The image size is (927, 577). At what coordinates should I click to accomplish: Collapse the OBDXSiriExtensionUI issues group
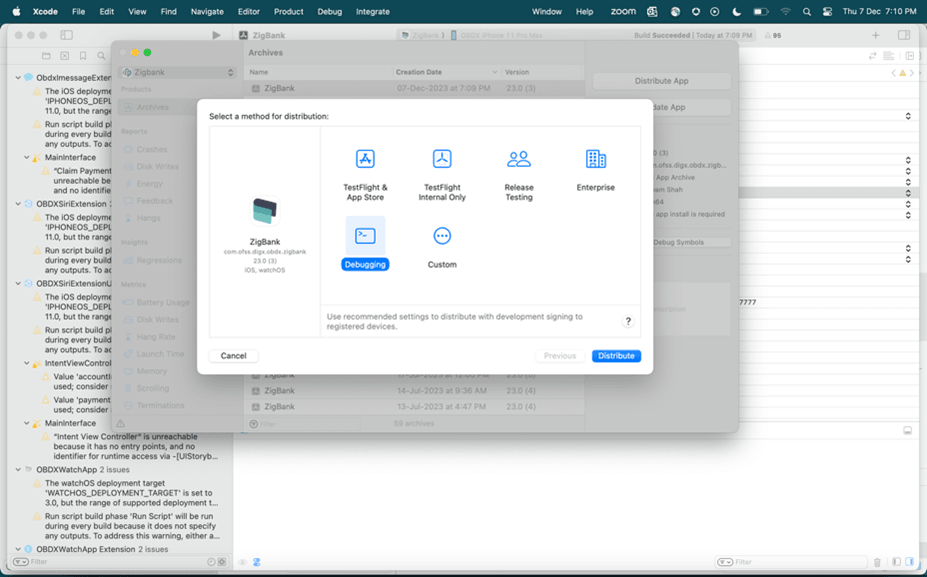tap(18, 284)
